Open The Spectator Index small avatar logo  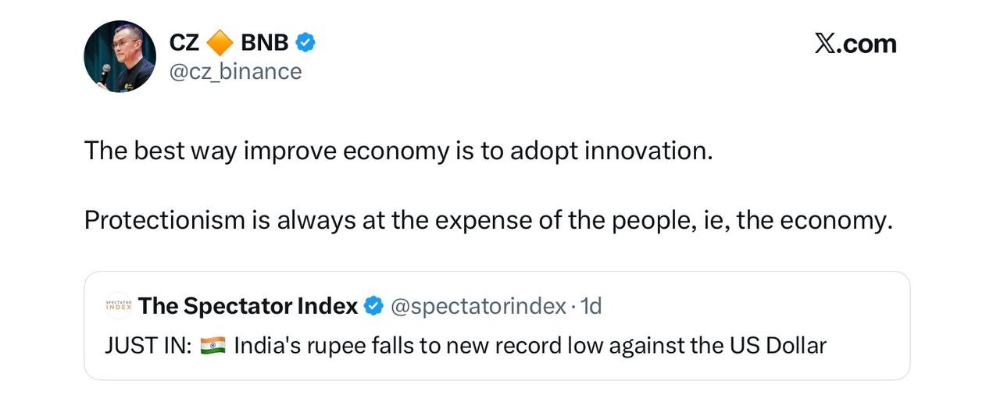click(118, 306)
